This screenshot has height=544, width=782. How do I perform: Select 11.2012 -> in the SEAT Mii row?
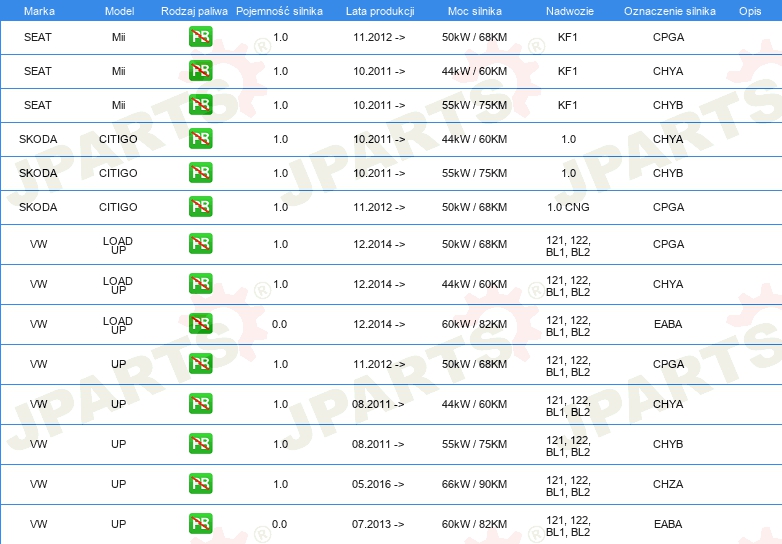tap(379, 37)
